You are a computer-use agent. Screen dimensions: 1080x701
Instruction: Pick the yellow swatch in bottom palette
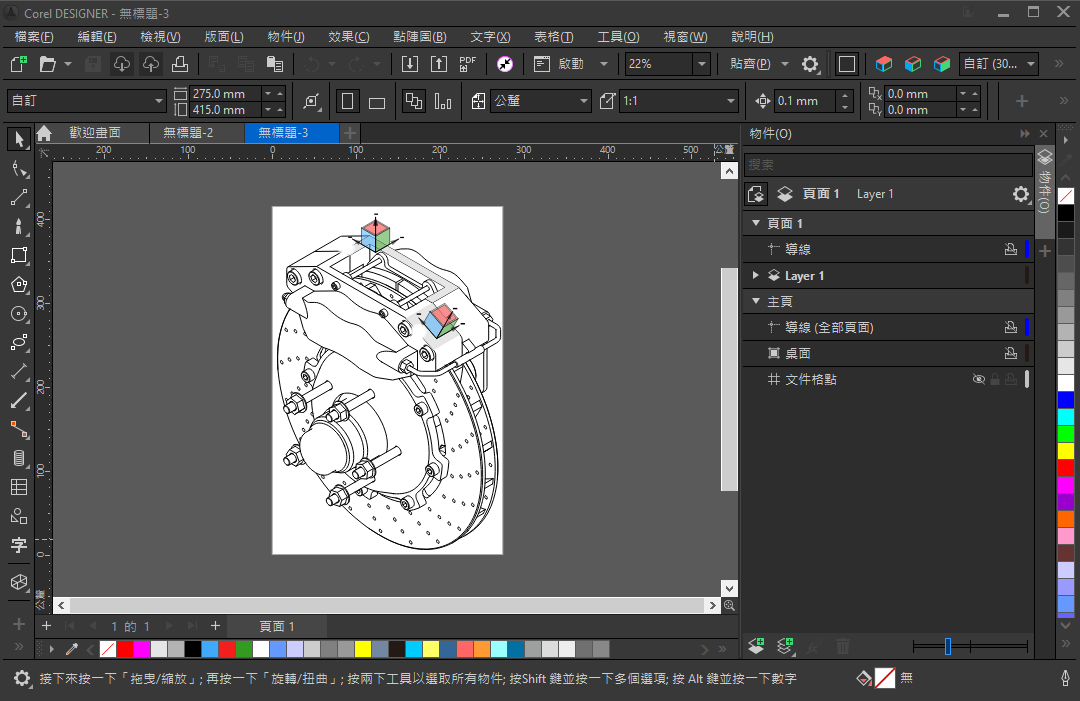(x=363, y=649)
